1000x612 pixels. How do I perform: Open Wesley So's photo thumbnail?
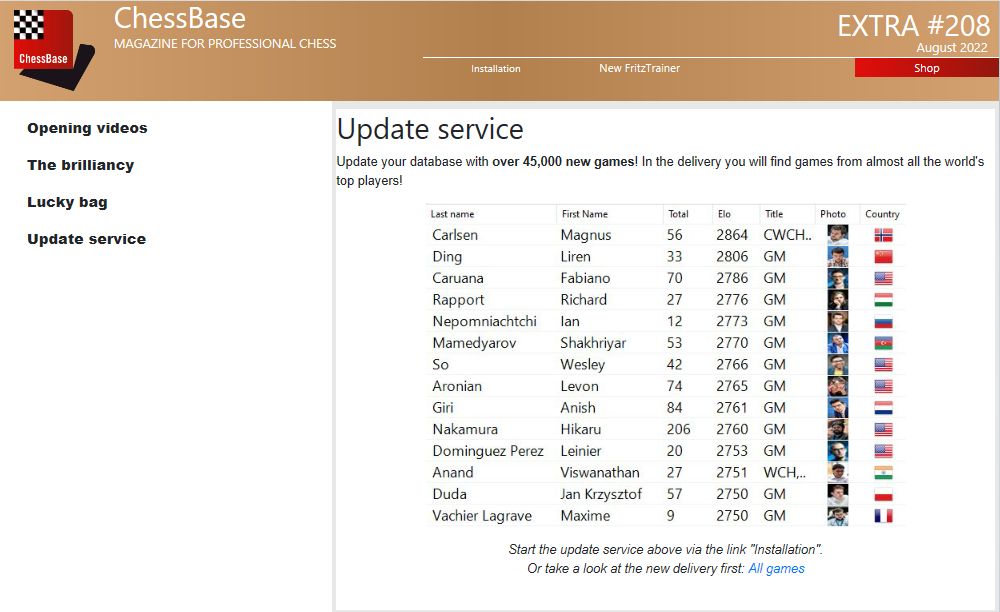837,365
